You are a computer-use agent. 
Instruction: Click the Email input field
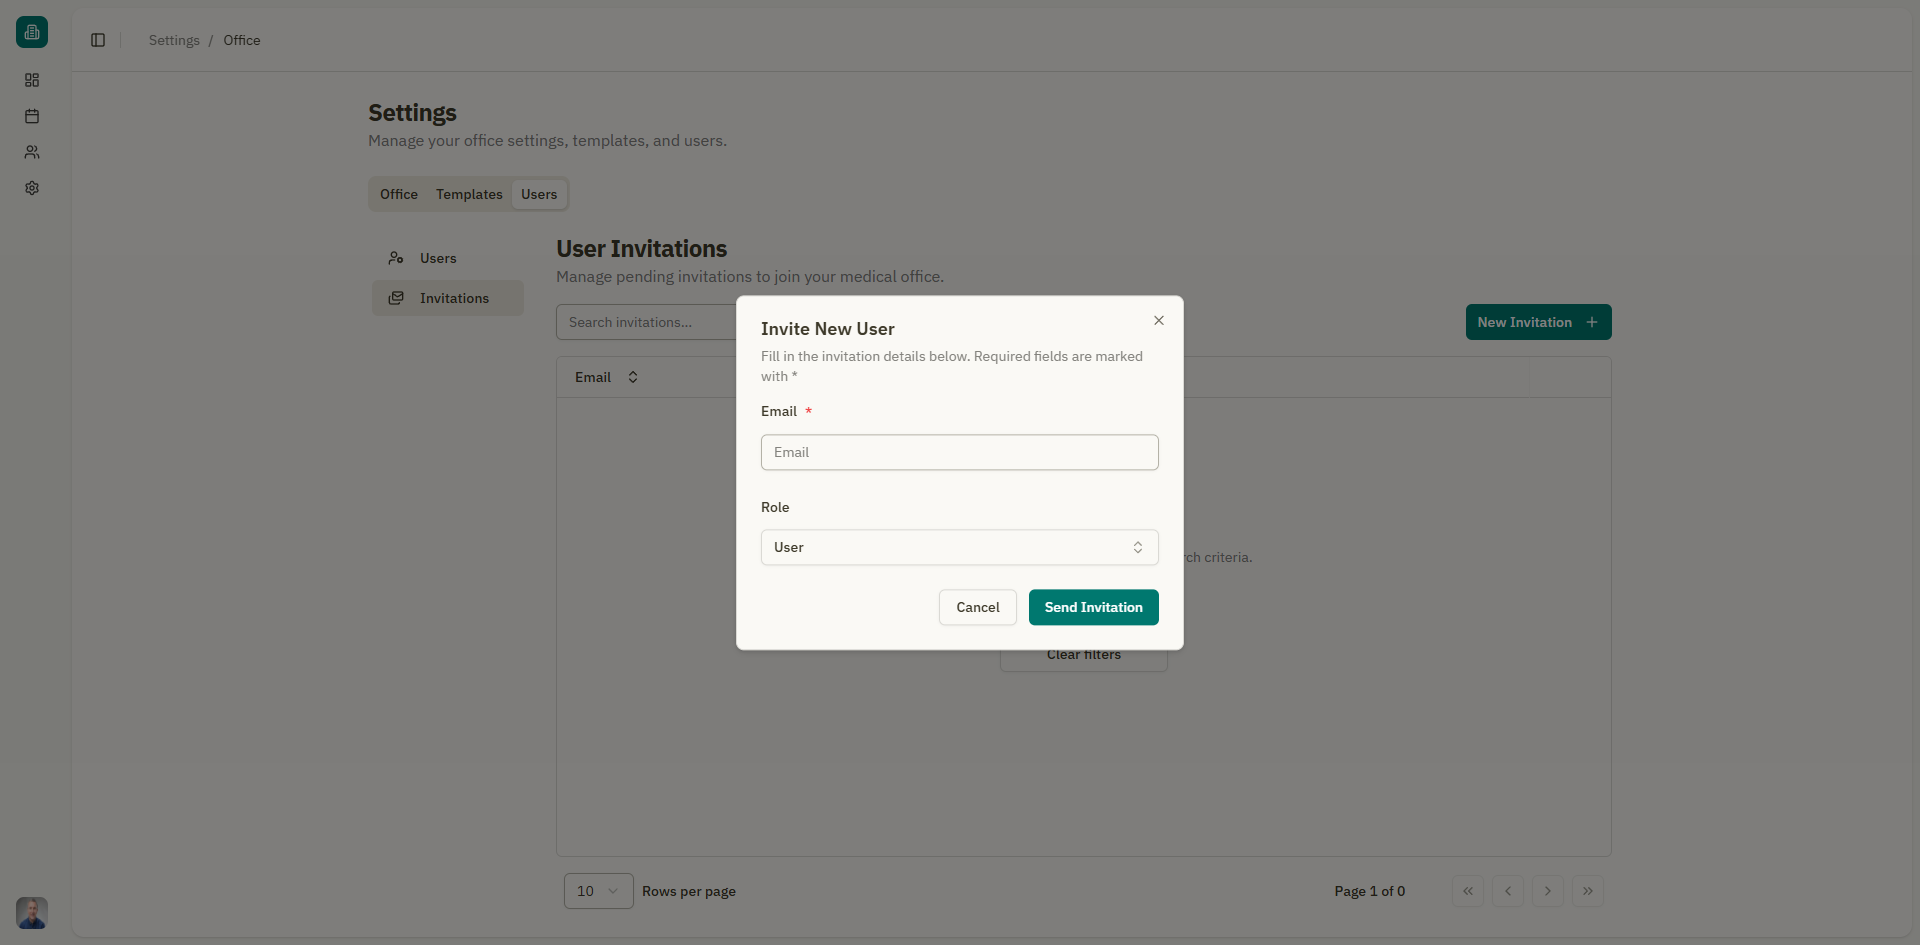pos(959,452)
